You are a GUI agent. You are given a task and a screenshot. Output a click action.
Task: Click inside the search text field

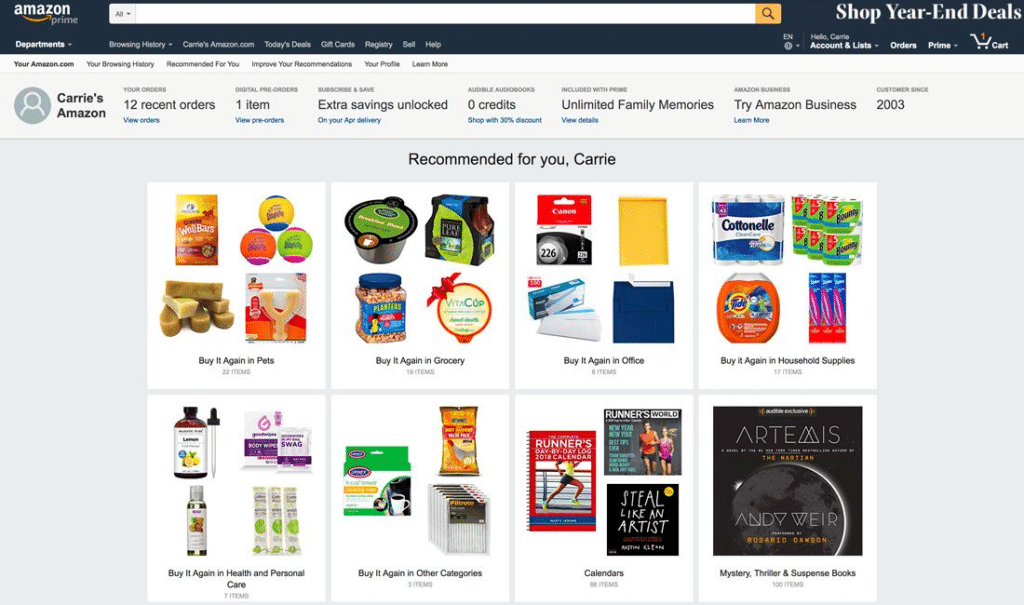445,14
